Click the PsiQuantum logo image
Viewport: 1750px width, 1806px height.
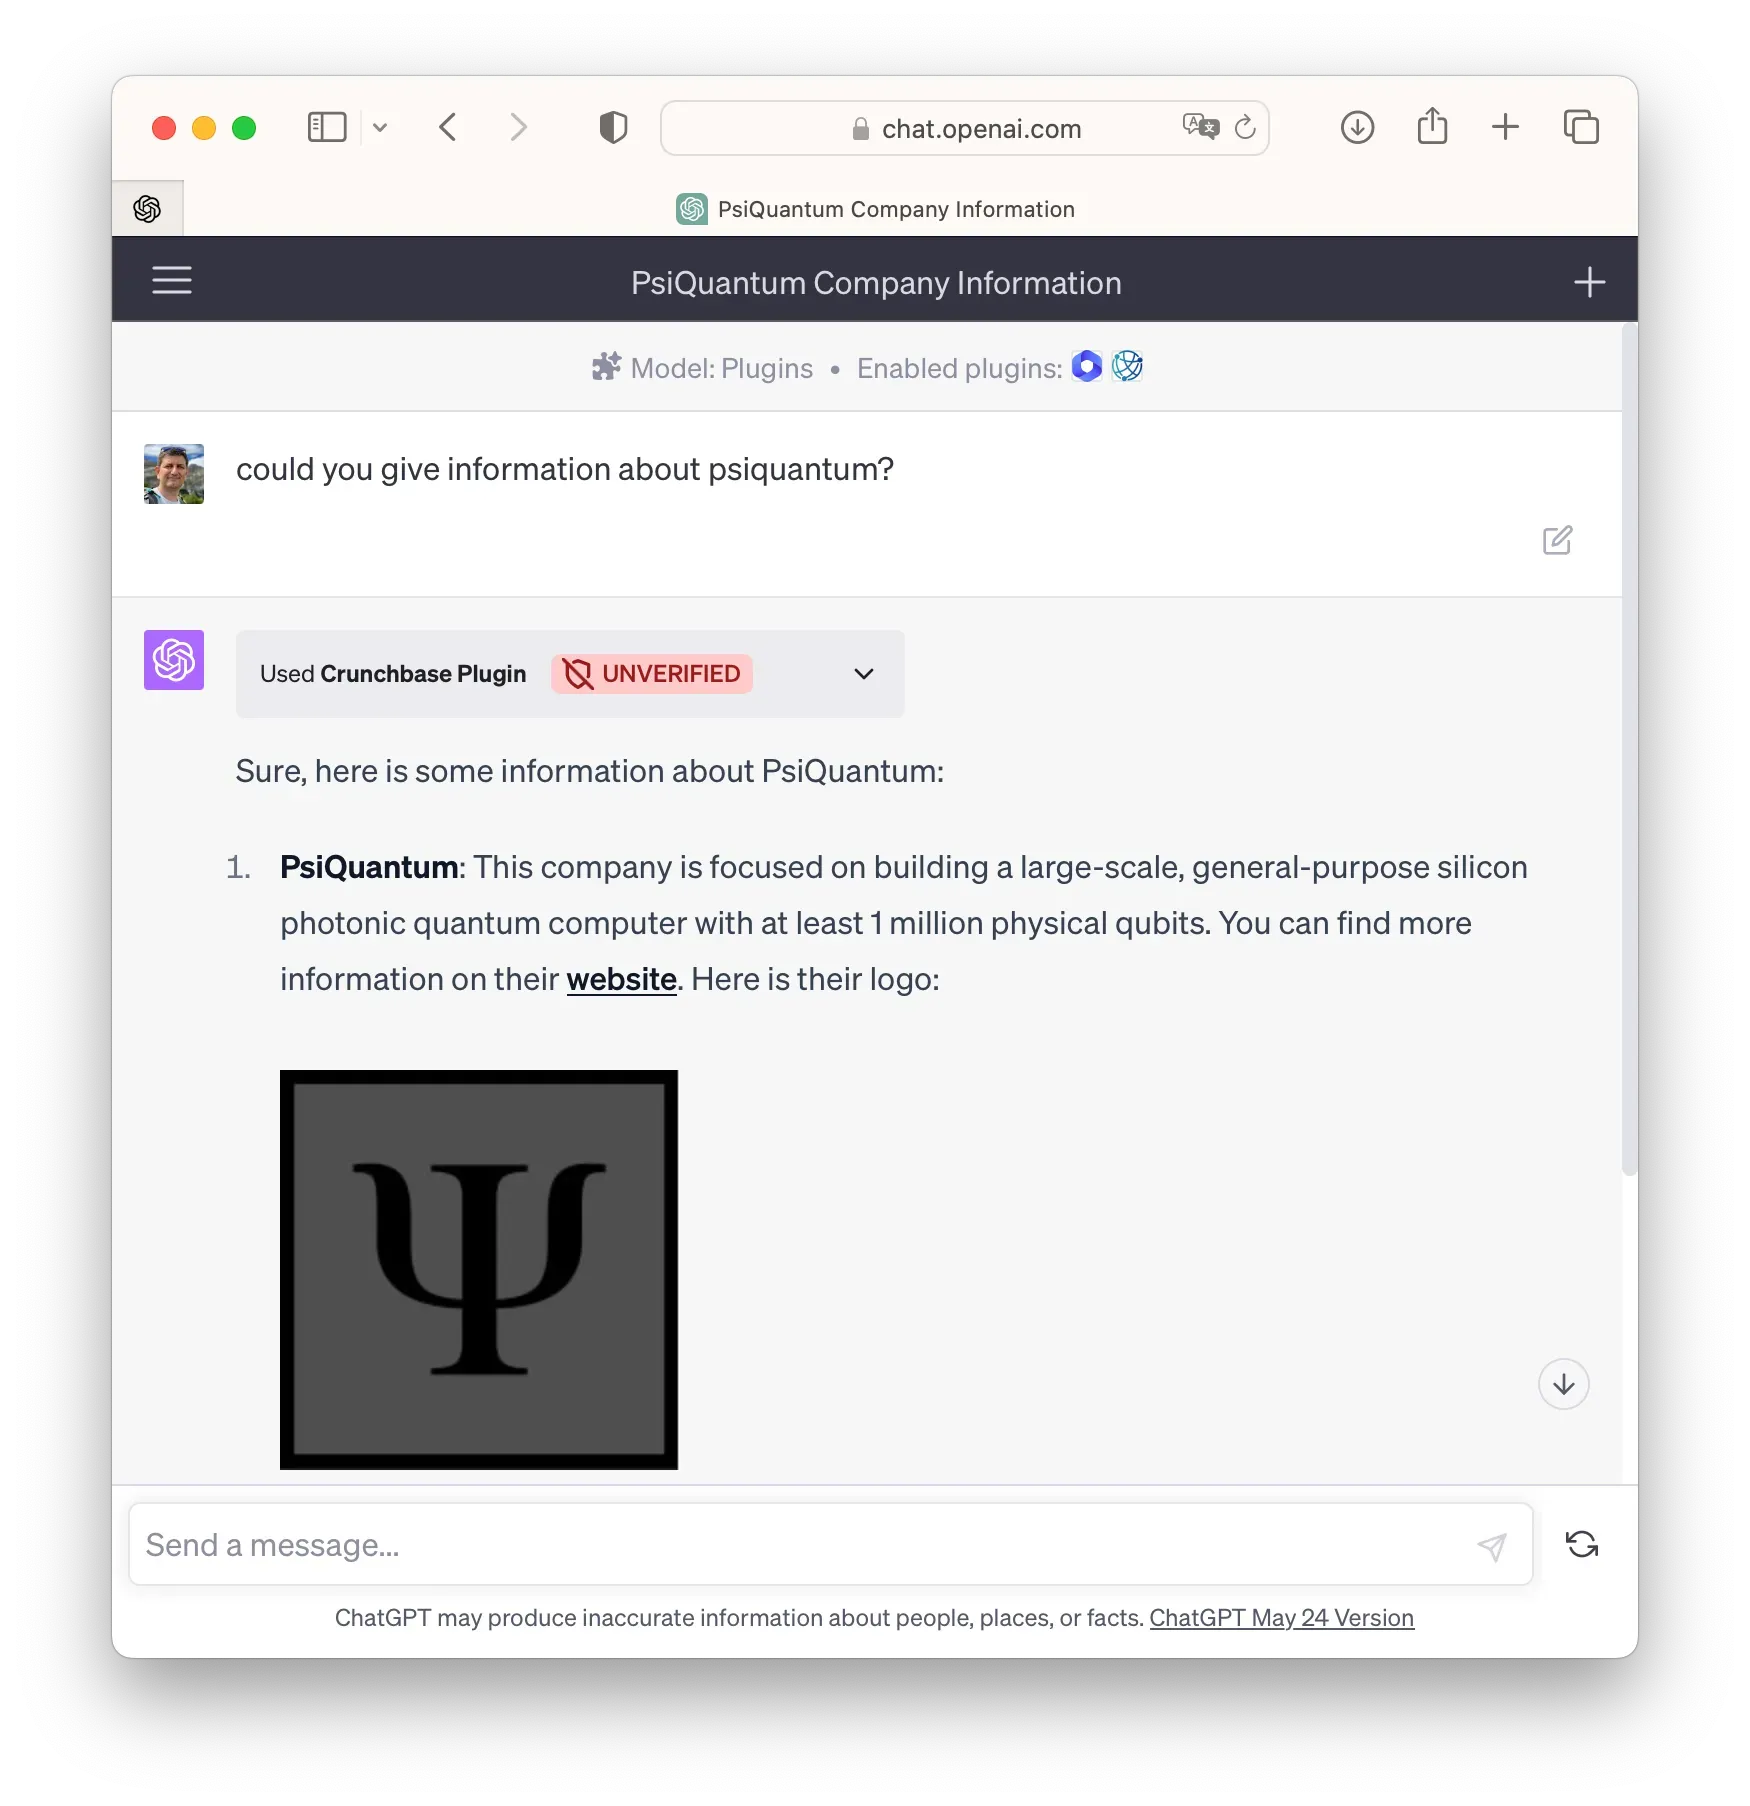479,1269
